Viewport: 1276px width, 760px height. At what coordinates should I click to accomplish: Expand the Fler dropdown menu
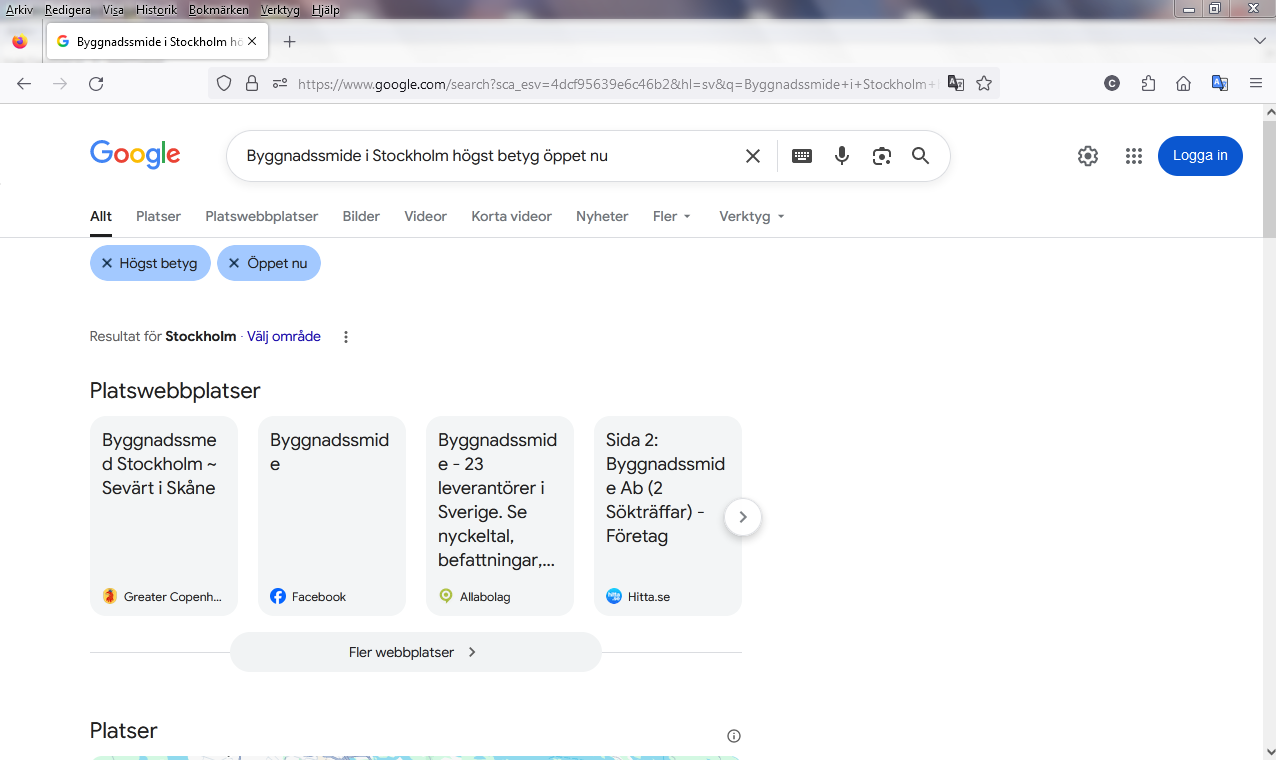(x=671, y=216)
